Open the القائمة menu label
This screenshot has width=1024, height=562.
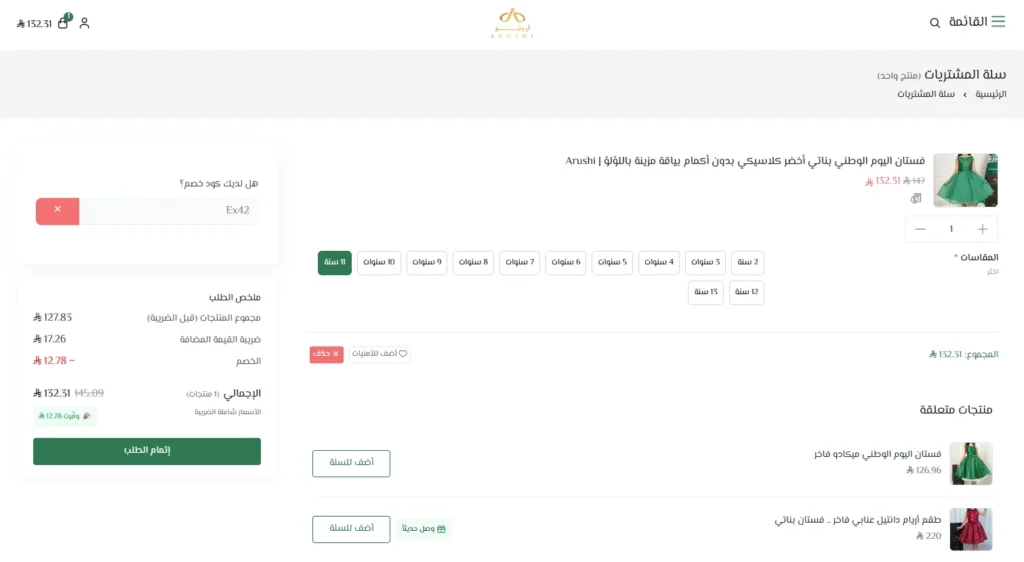tap(967, 22)
